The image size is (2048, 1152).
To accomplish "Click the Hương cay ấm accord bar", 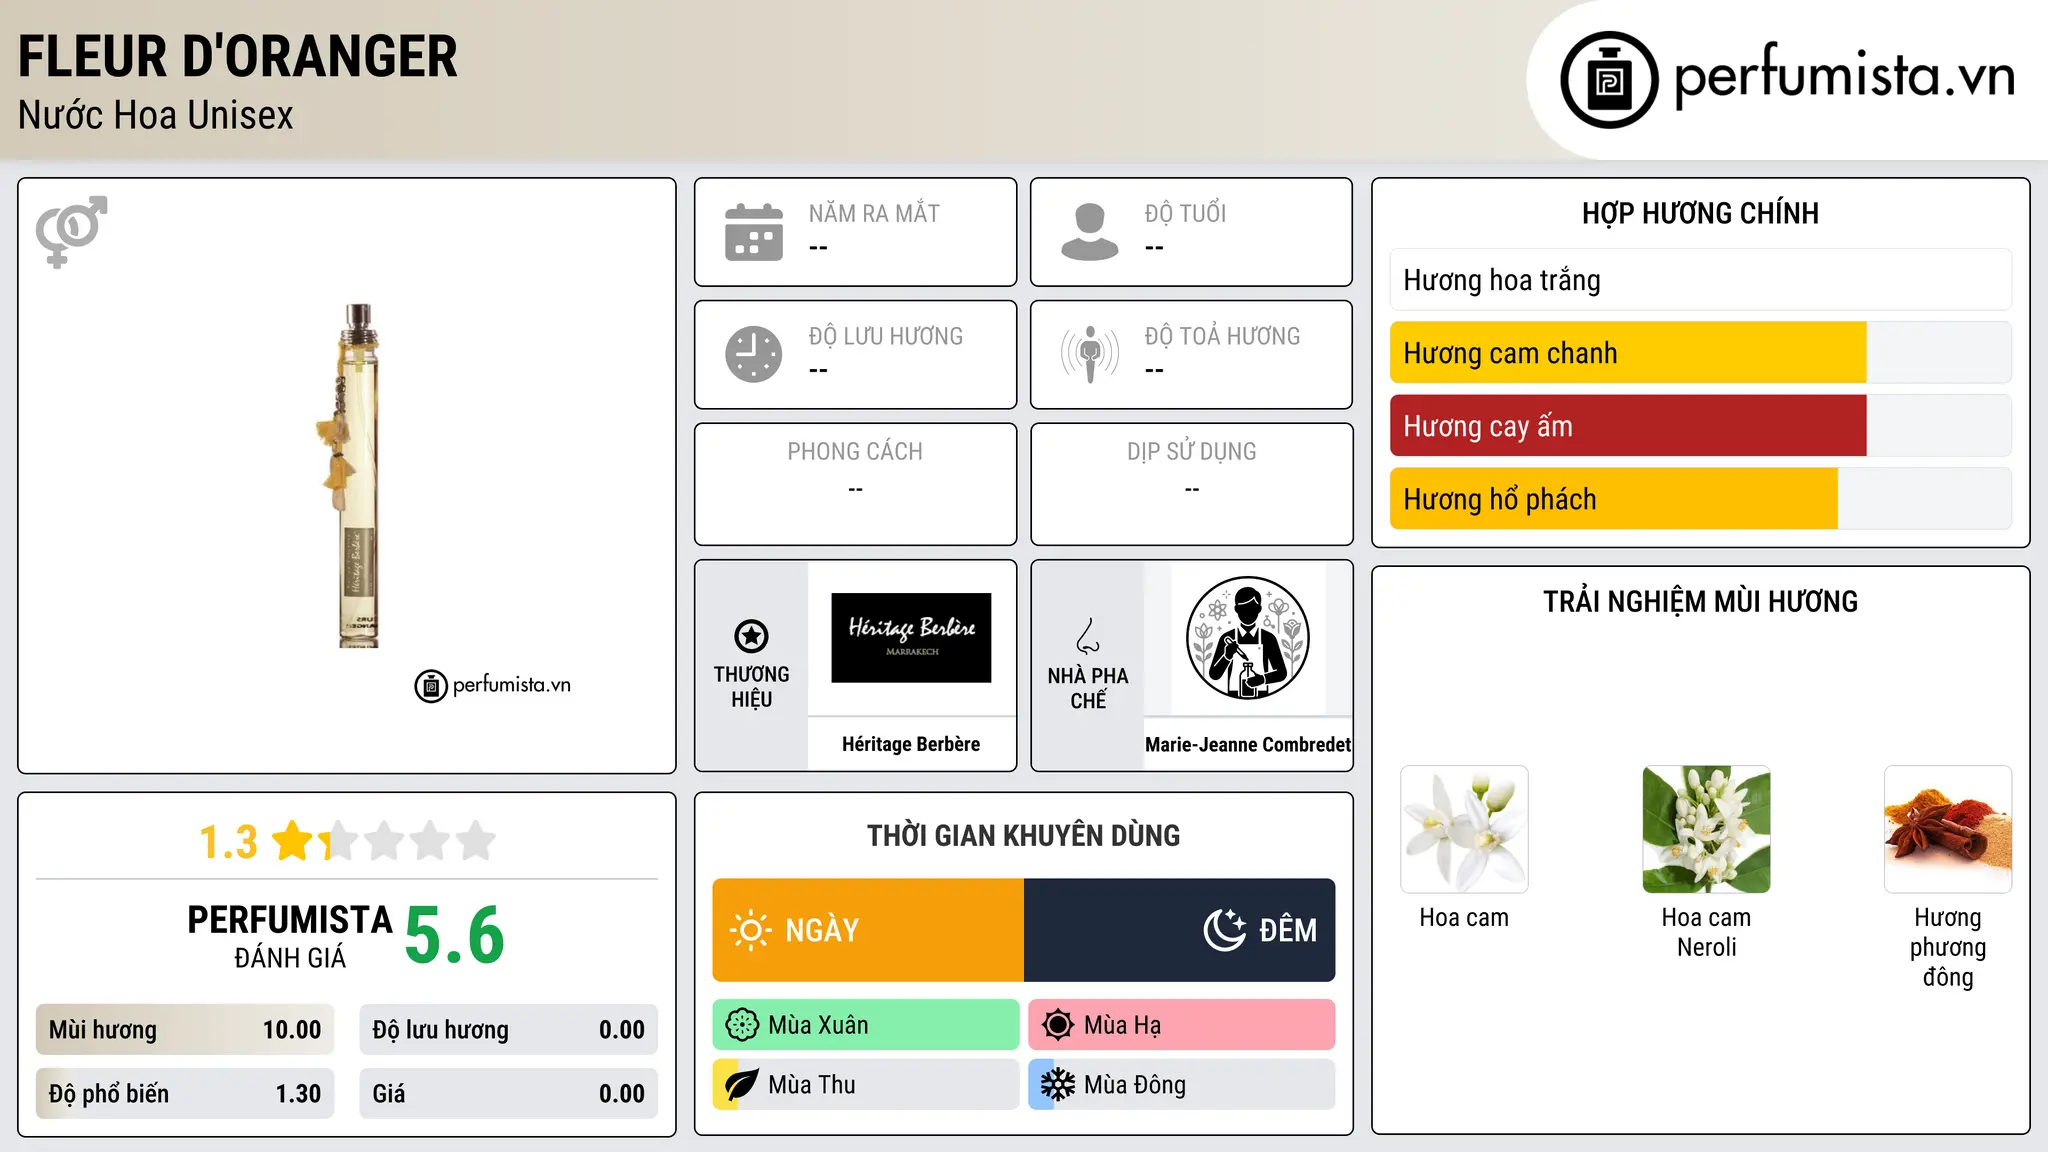I will click(1701, 426).
